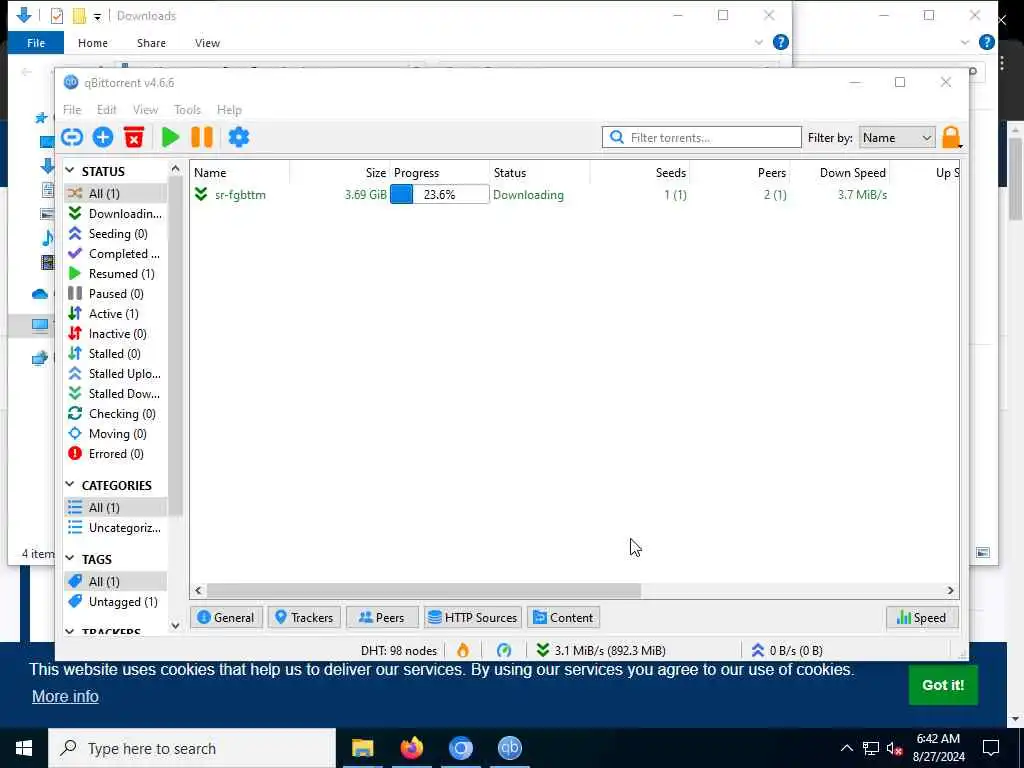Viewport: 1024px width, 768px height.
Task: Open the Quick Access Toolbar dropdown arrow
Action: pos(97,17)
